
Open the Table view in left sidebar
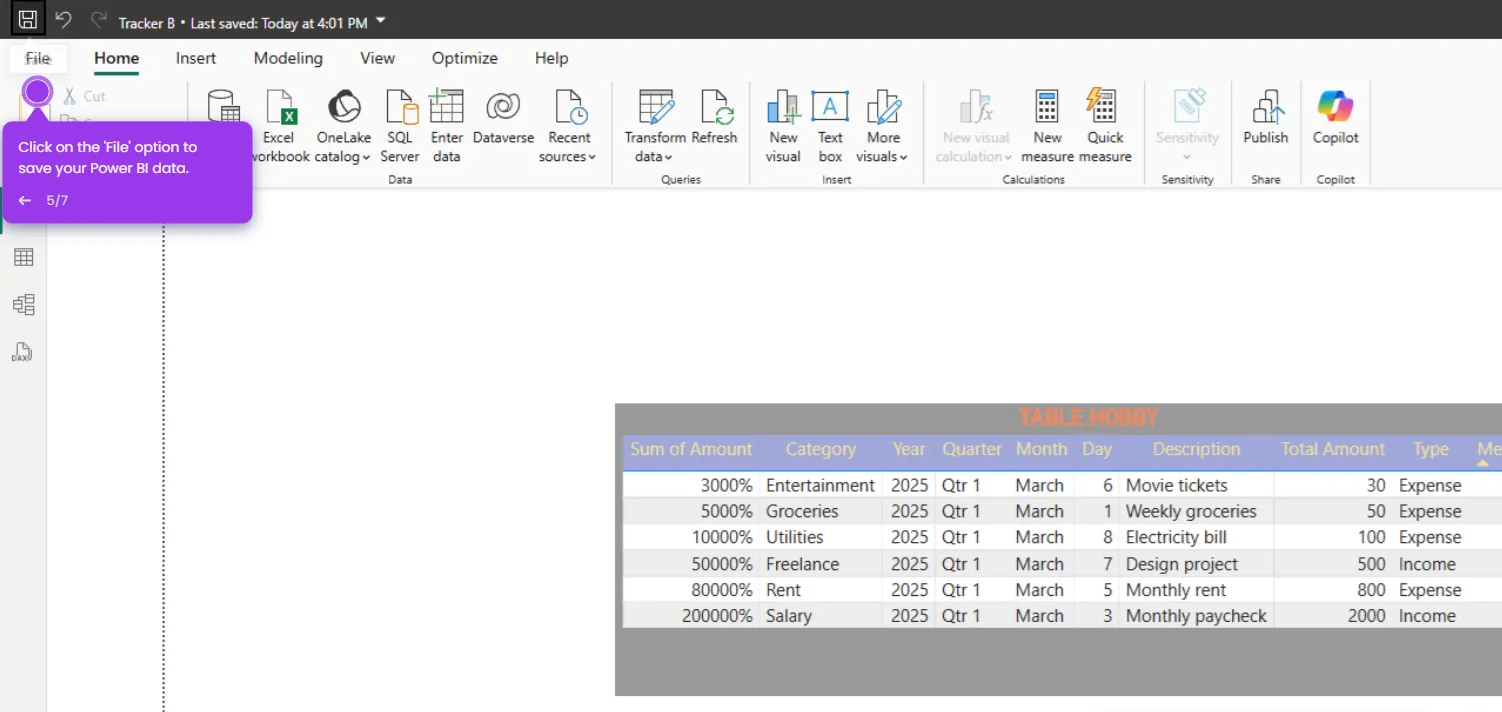click(x=23, y=257)
